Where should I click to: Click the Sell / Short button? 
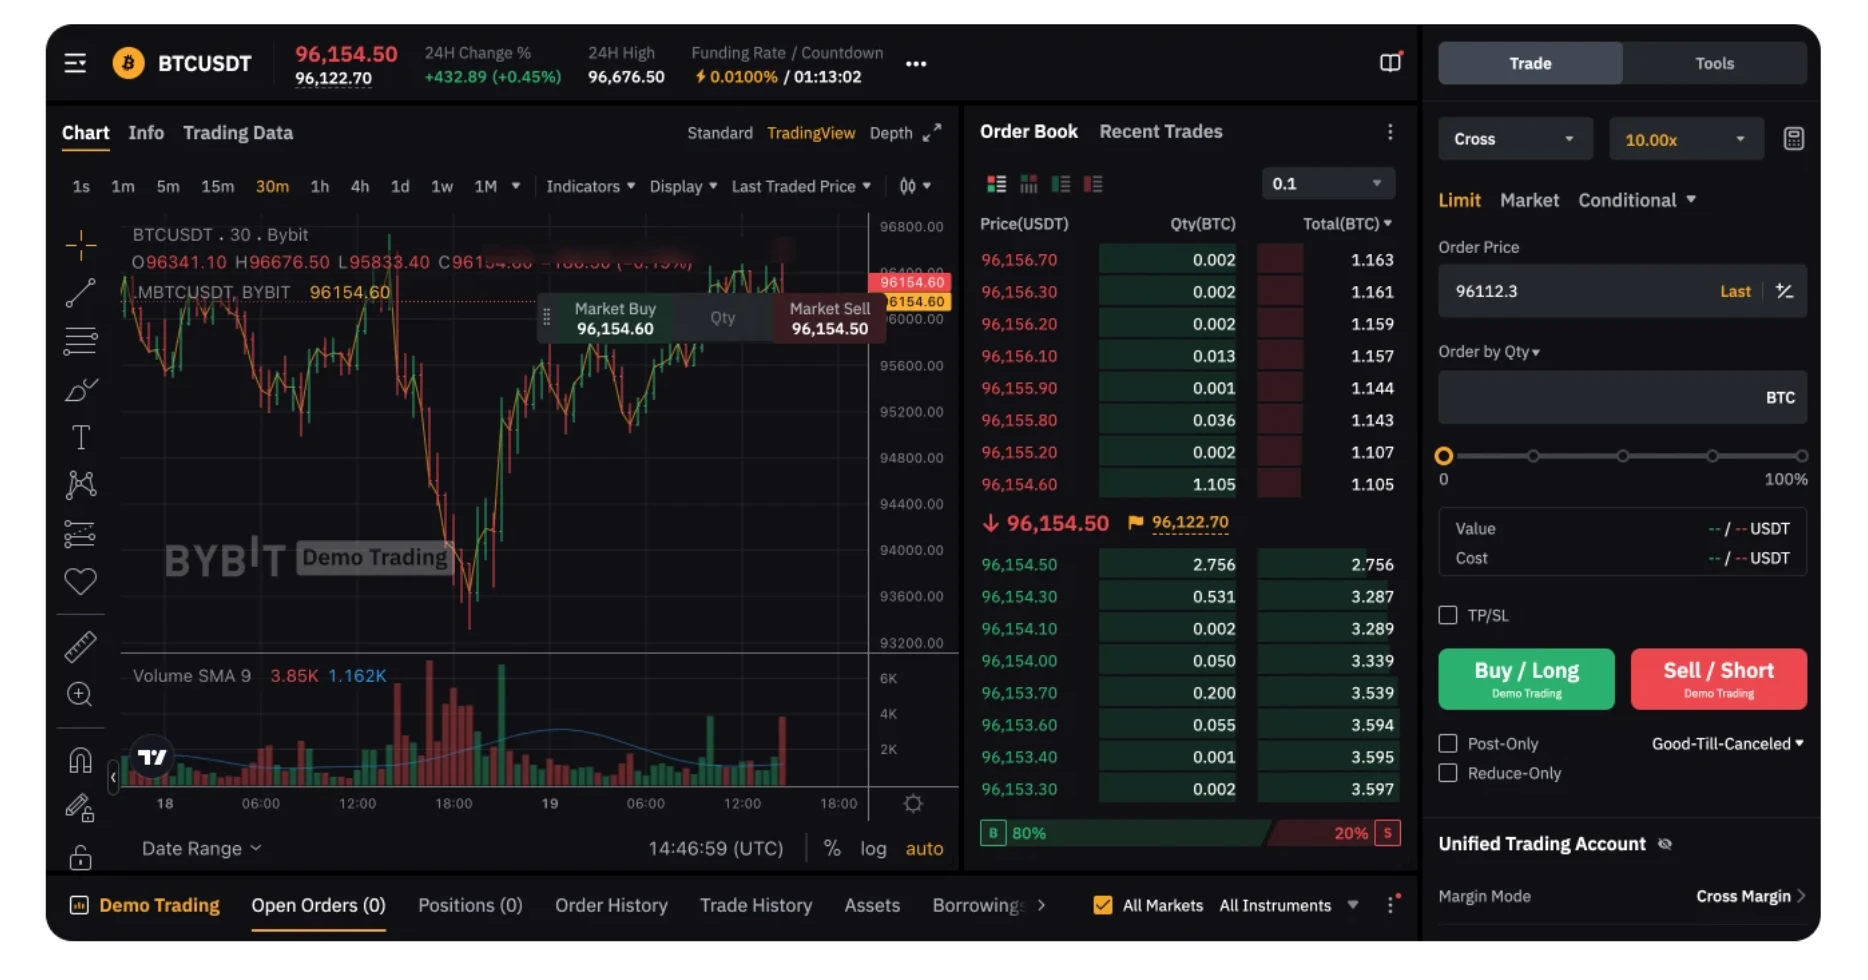coord(1718,679)
